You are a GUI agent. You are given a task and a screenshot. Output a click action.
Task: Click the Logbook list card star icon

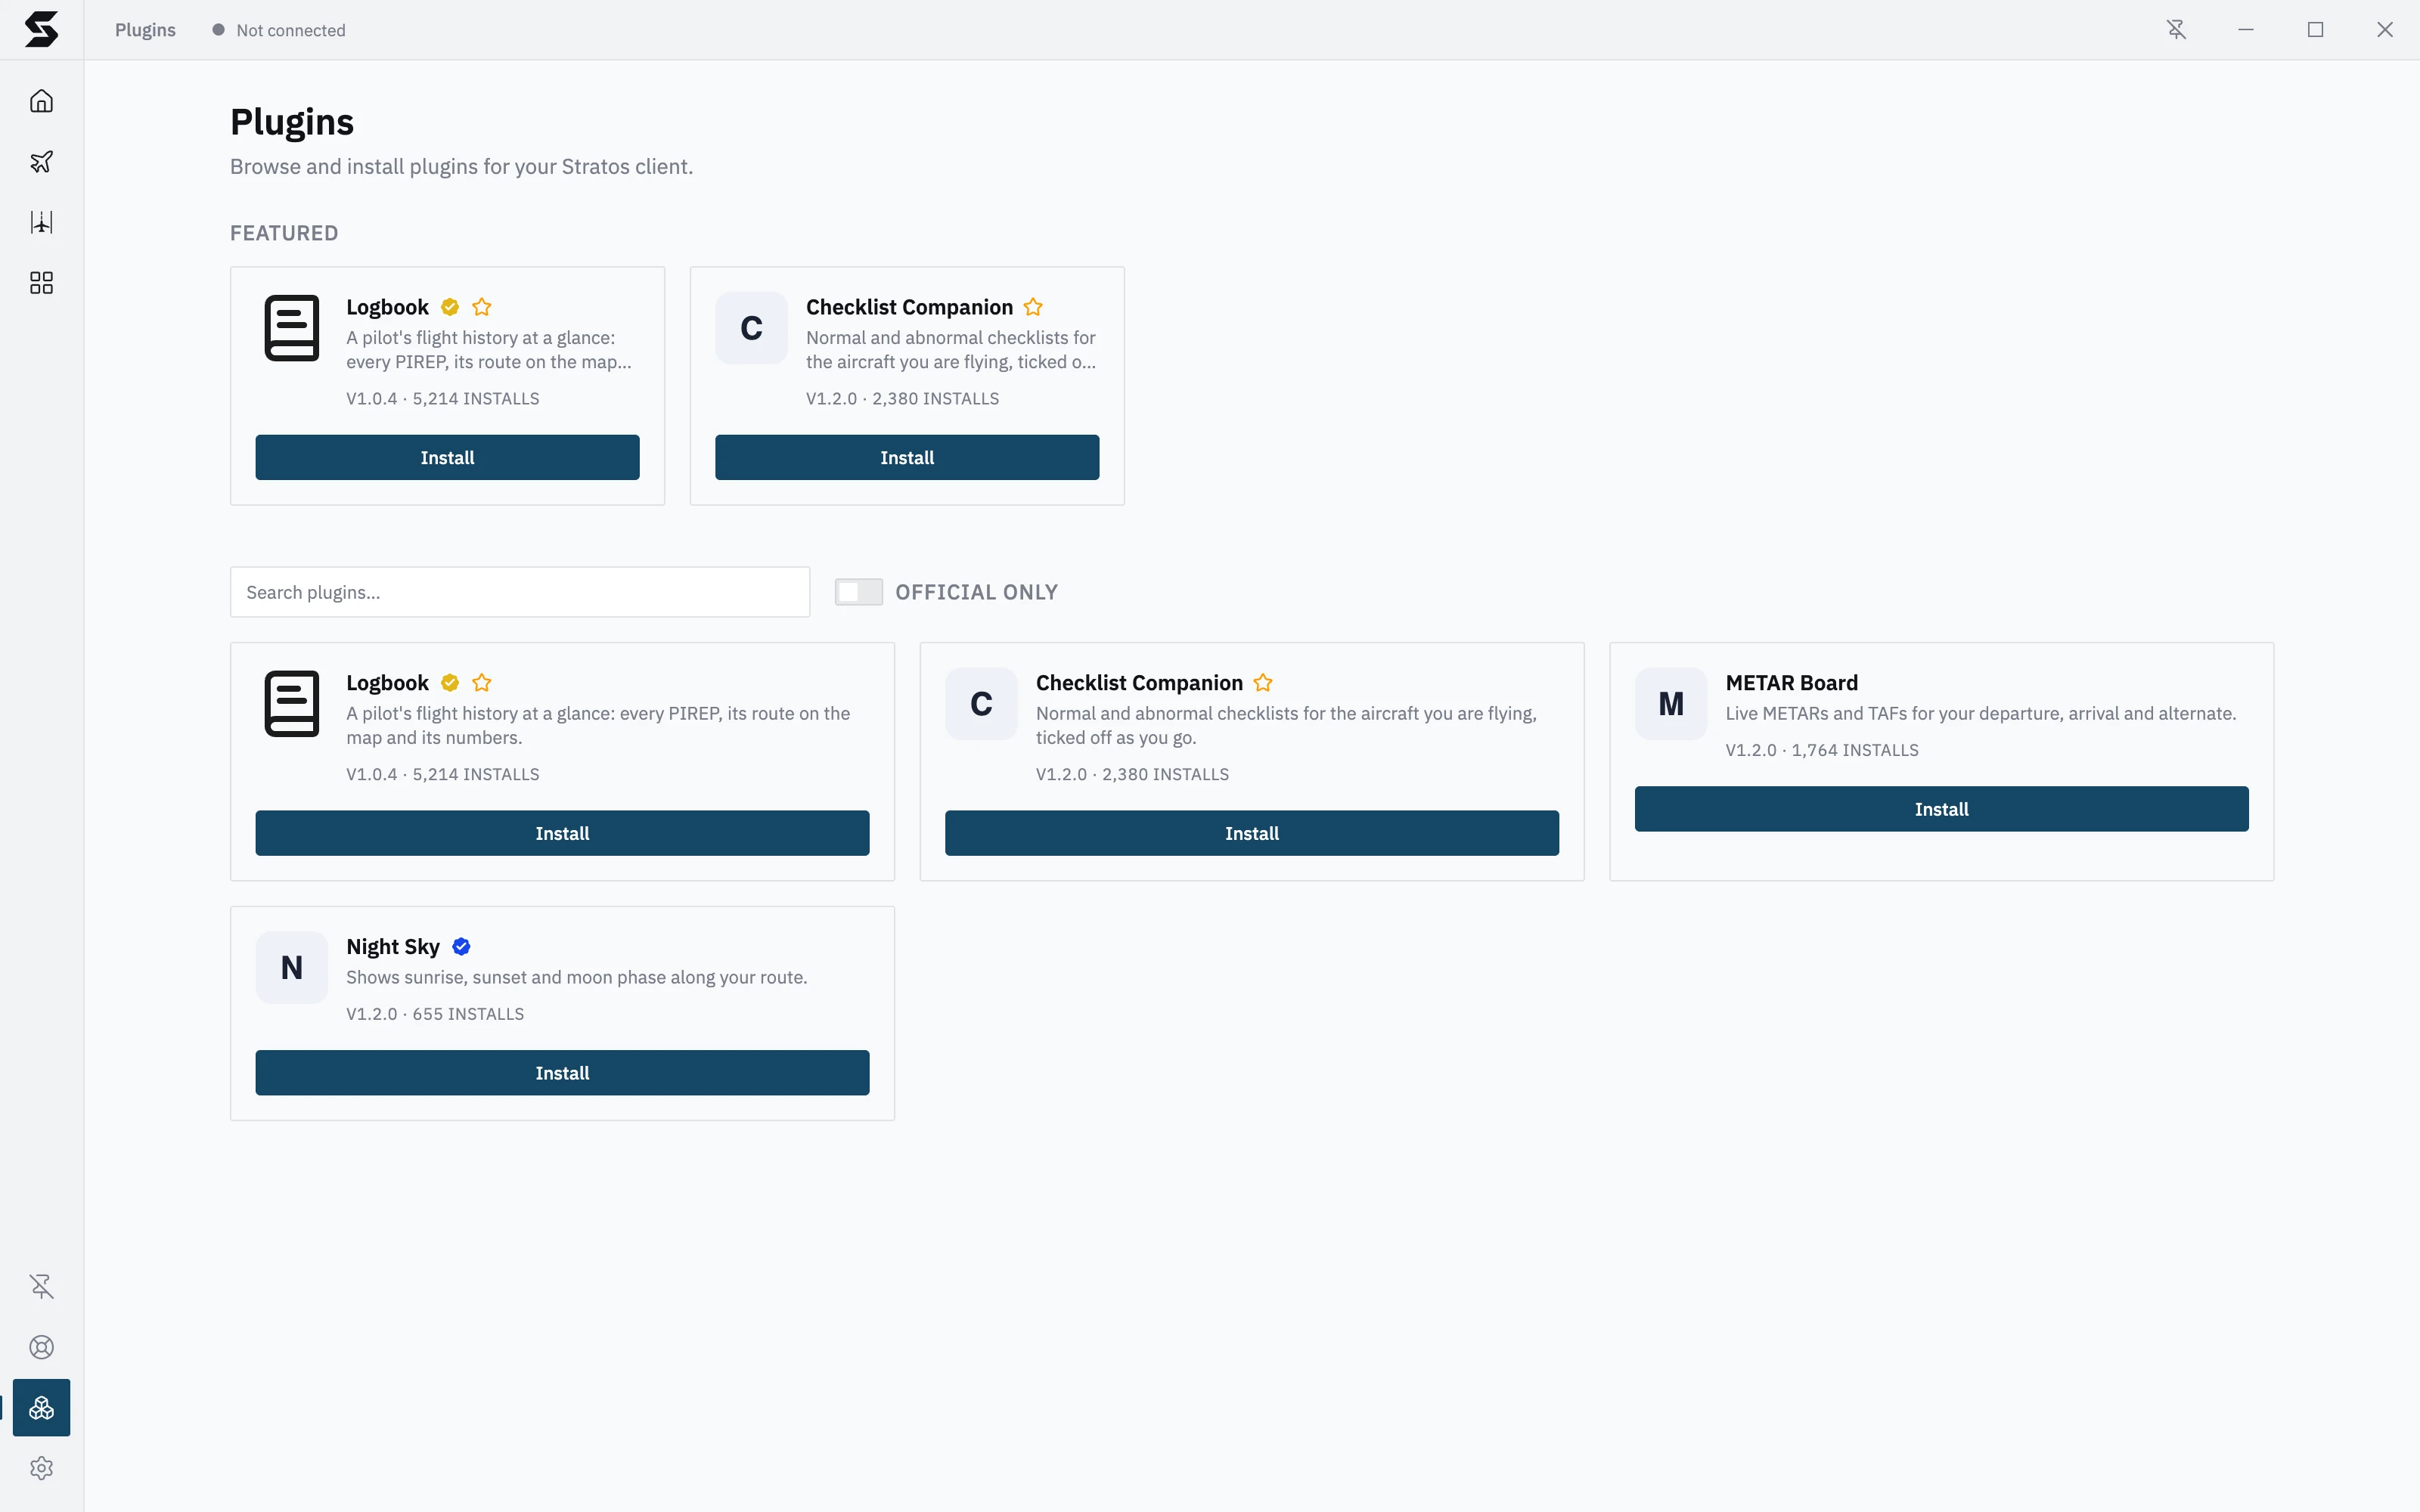pos(482,683)
